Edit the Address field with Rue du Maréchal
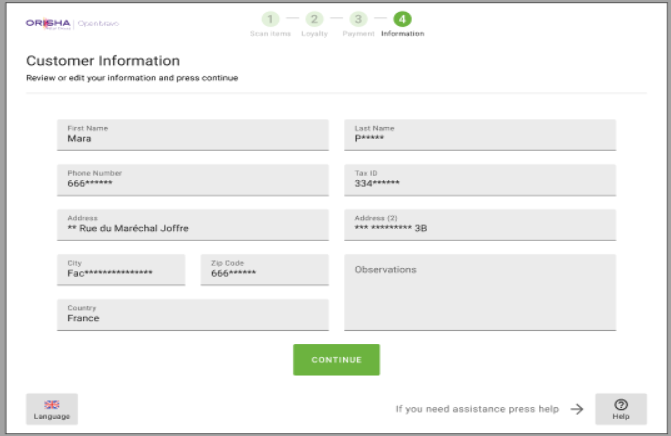 [x=192, y=224]
